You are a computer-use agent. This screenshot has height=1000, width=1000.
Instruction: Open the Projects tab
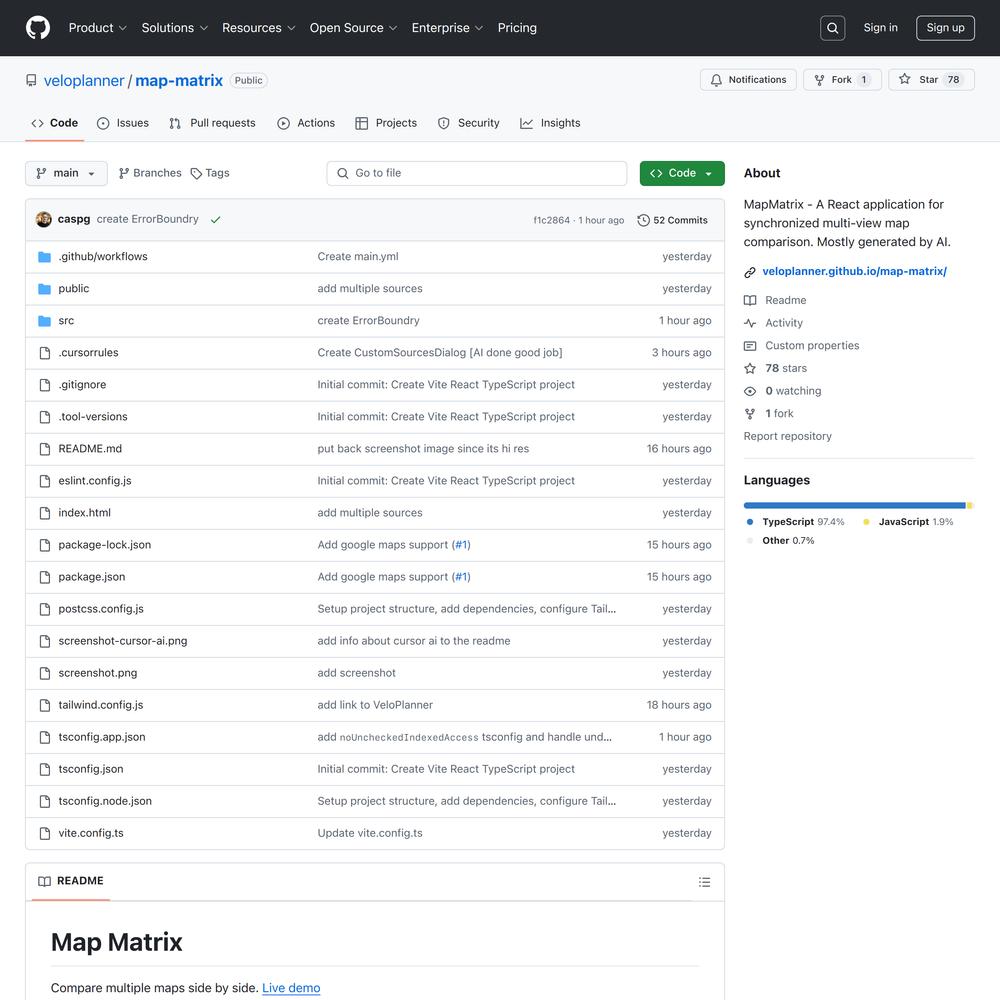(386, 123)
